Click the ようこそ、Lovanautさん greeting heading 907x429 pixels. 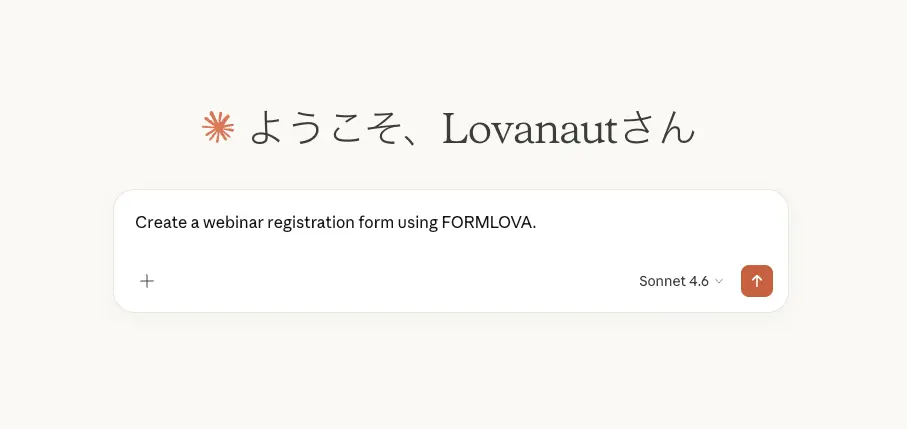pos(471,129)
